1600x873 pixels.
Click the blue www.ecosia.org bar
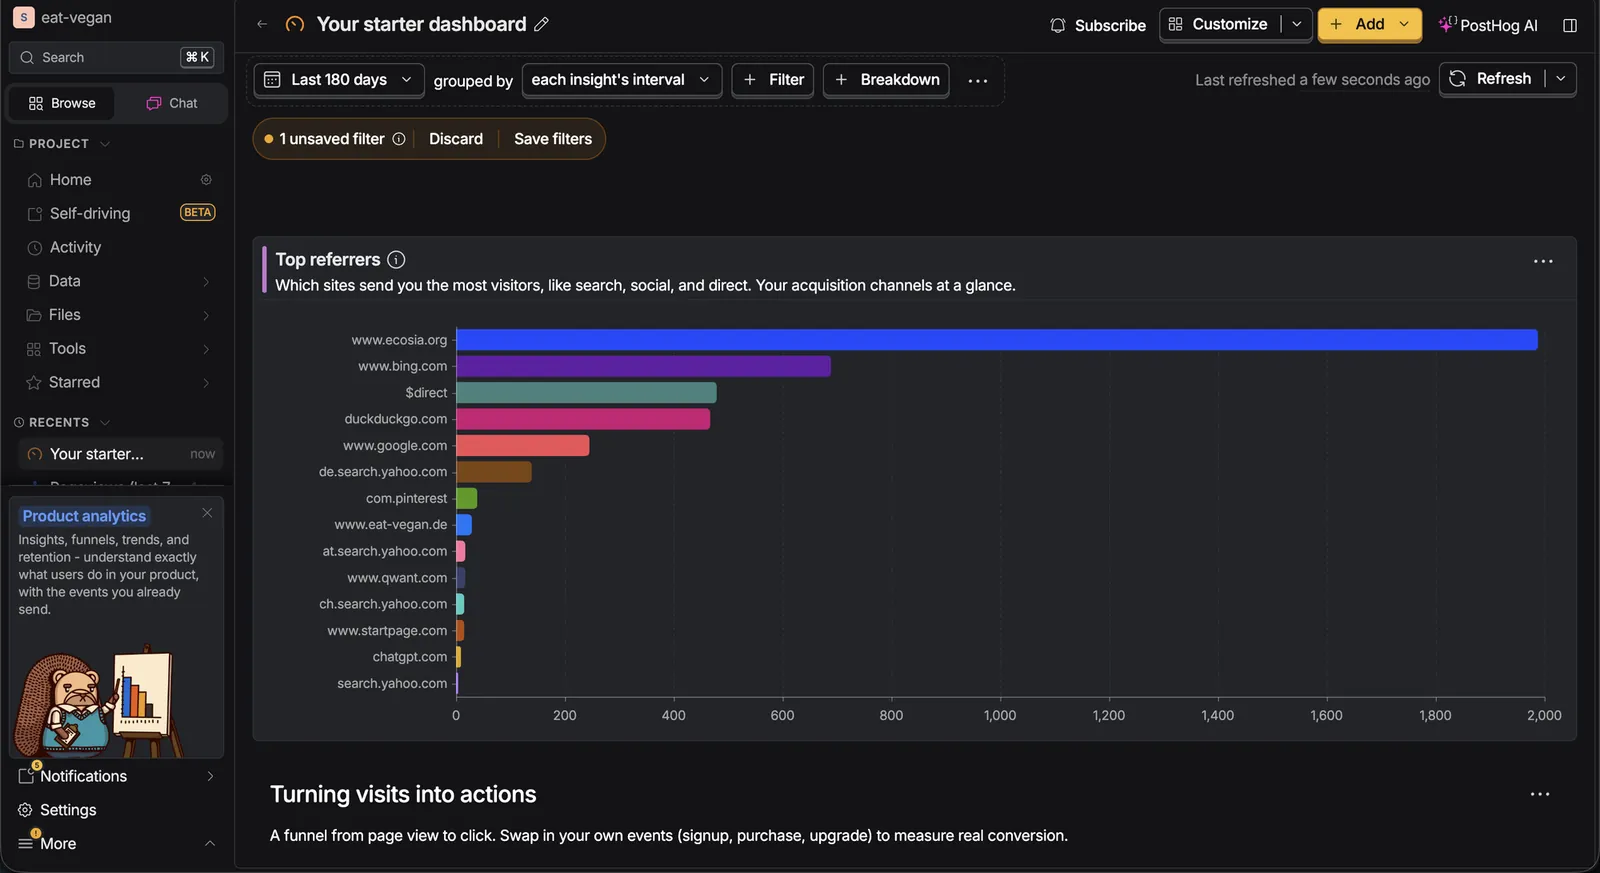click(x=997, y=340)
